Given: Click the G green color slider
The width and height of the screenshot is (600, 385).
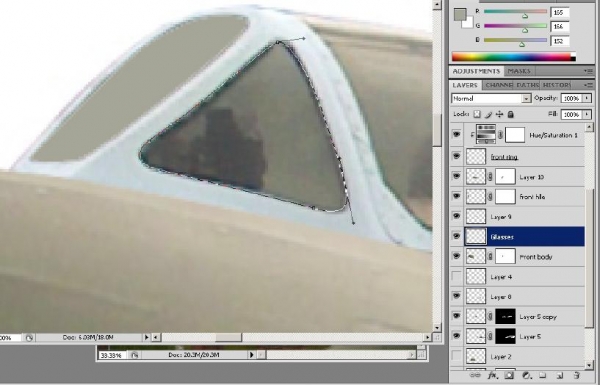Looking at the screenshot, I should pyautogui.click(x=515, y=26).
